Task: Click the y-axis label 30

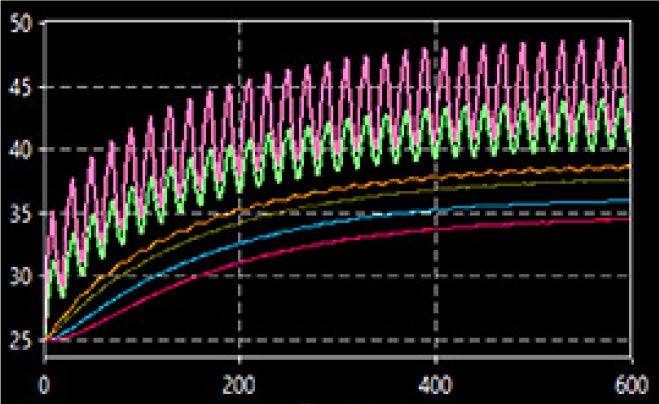Action: 20,276
